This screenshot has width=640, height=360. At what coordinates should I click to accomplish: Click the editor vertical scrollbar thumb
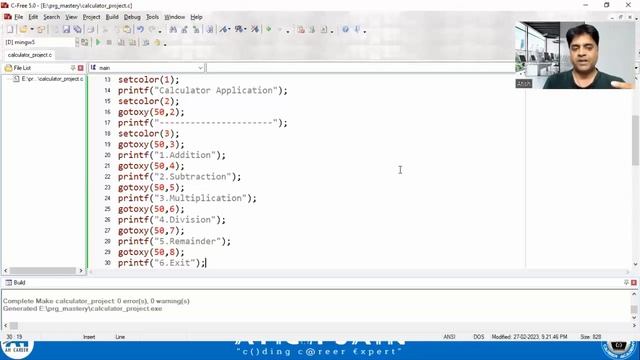636,140
